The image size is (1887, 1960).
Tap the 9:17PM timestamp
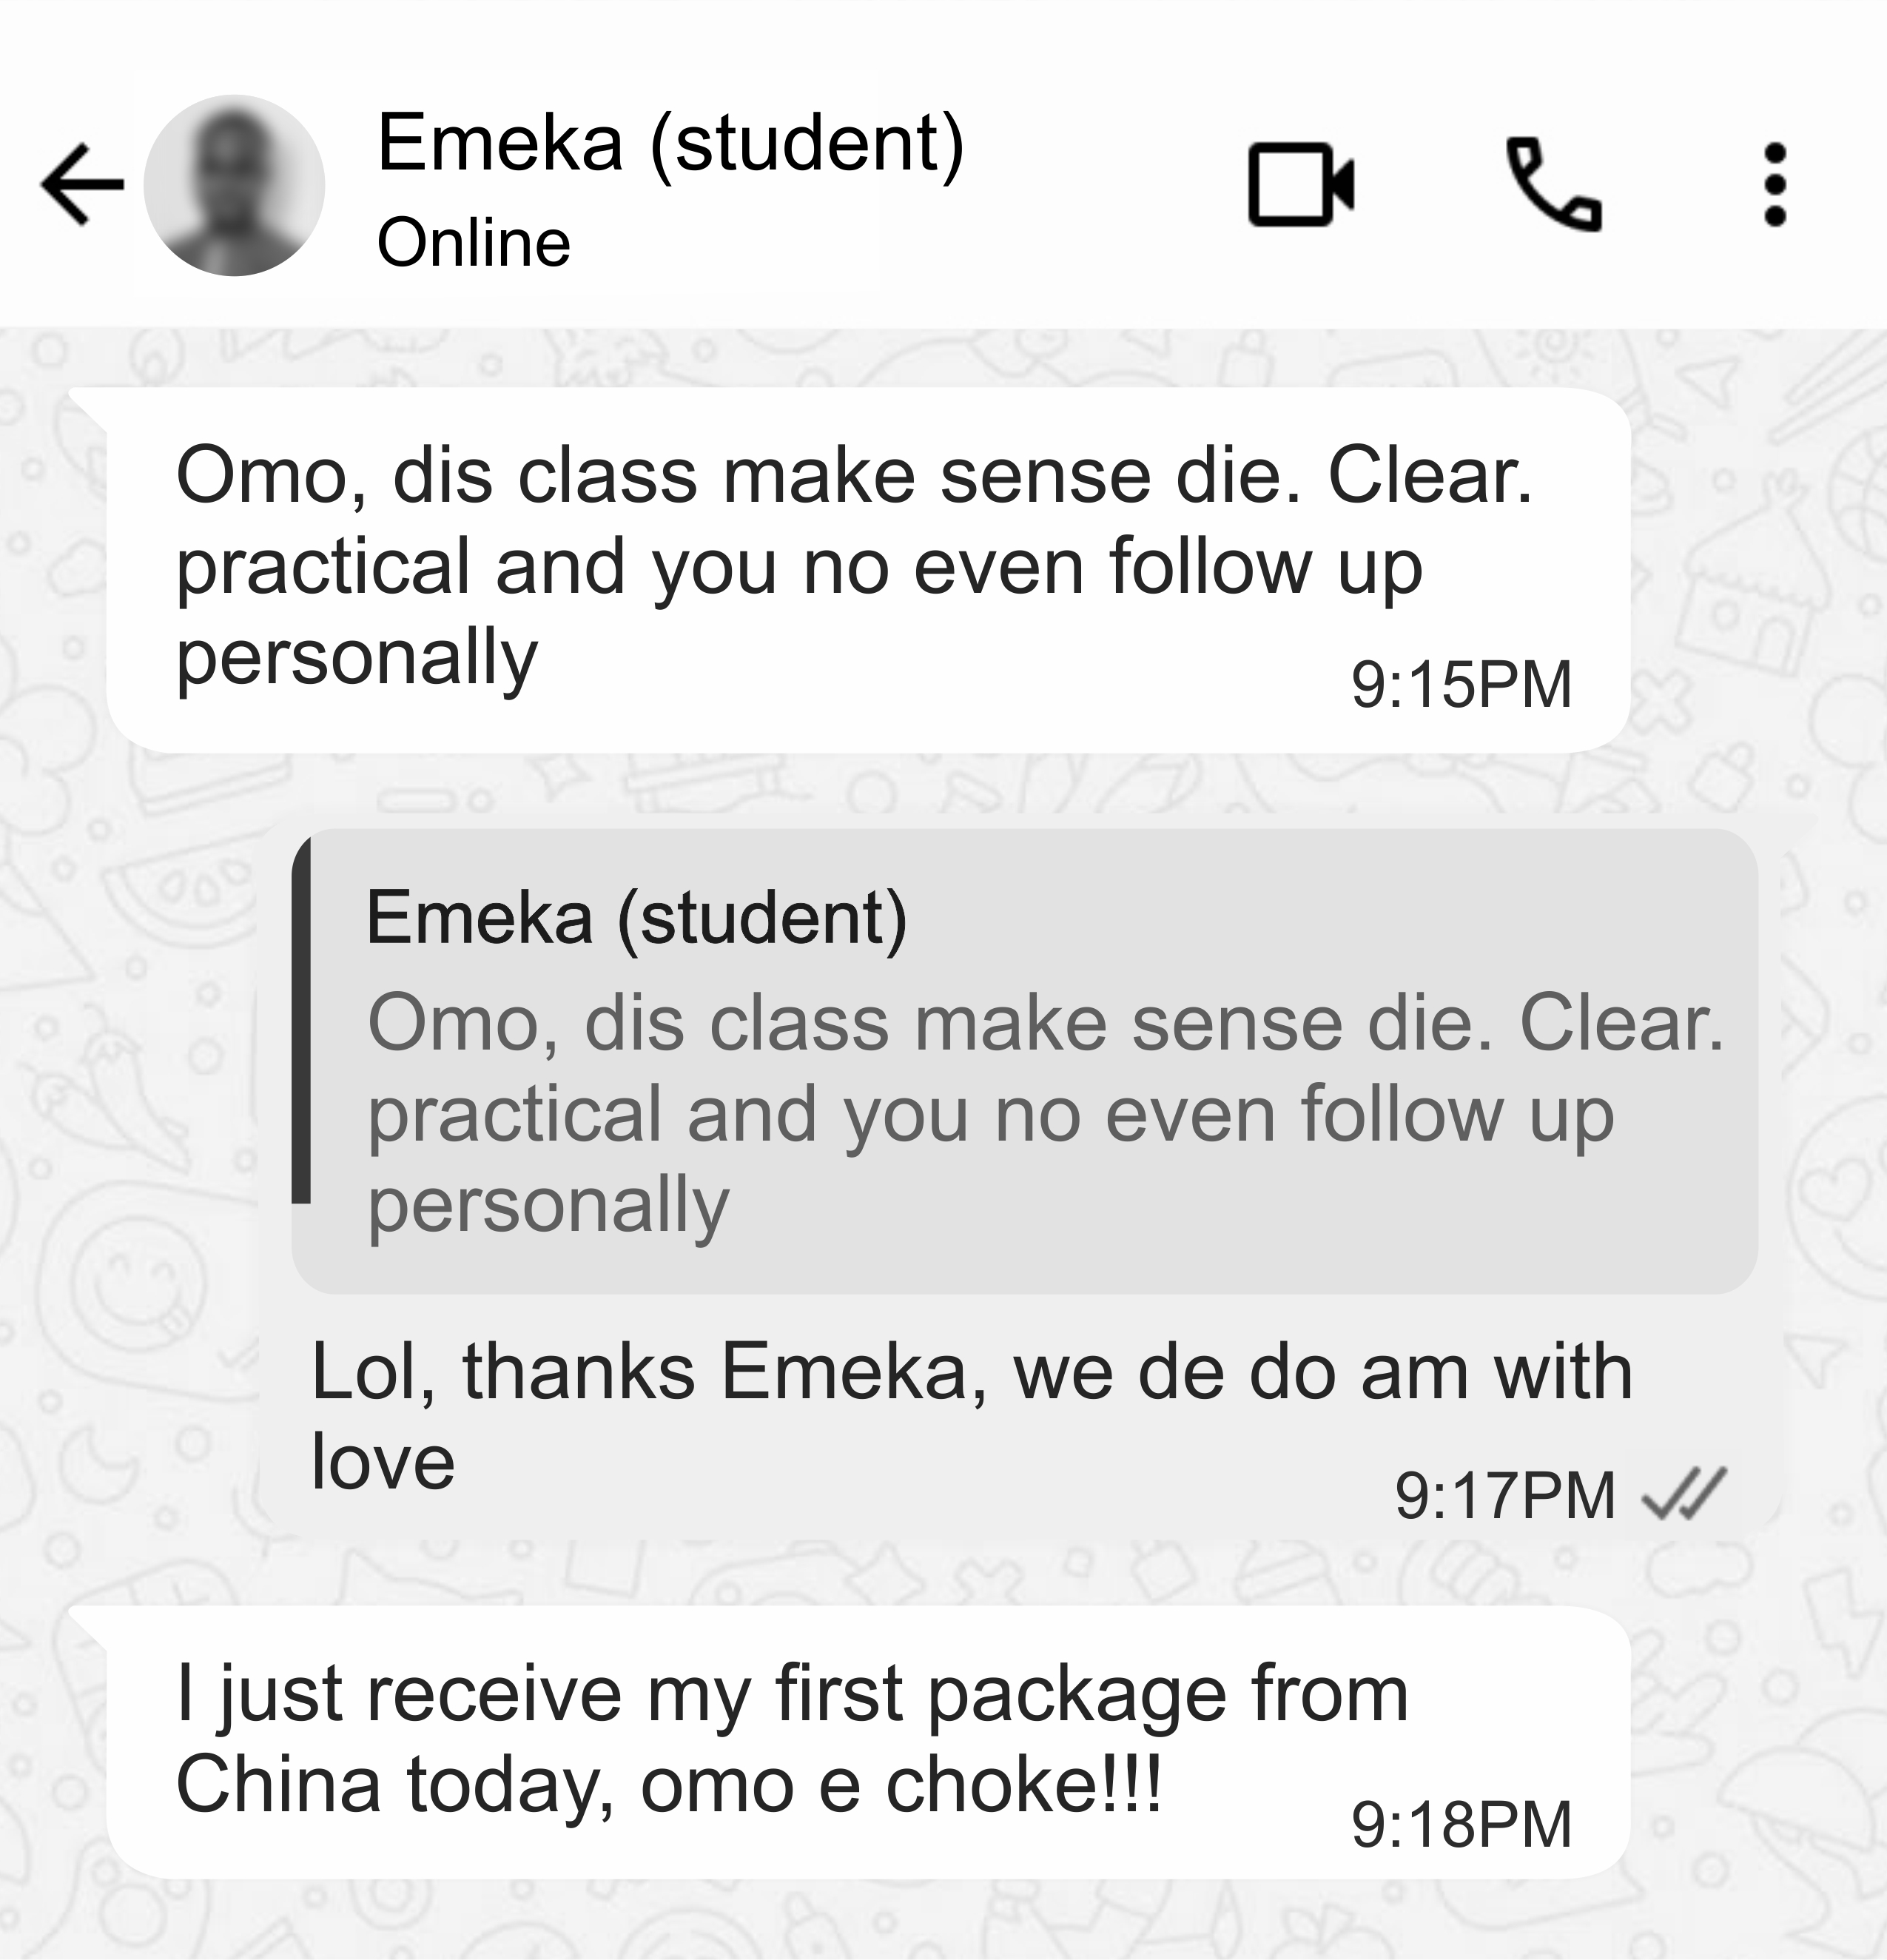[1505, 1495]
